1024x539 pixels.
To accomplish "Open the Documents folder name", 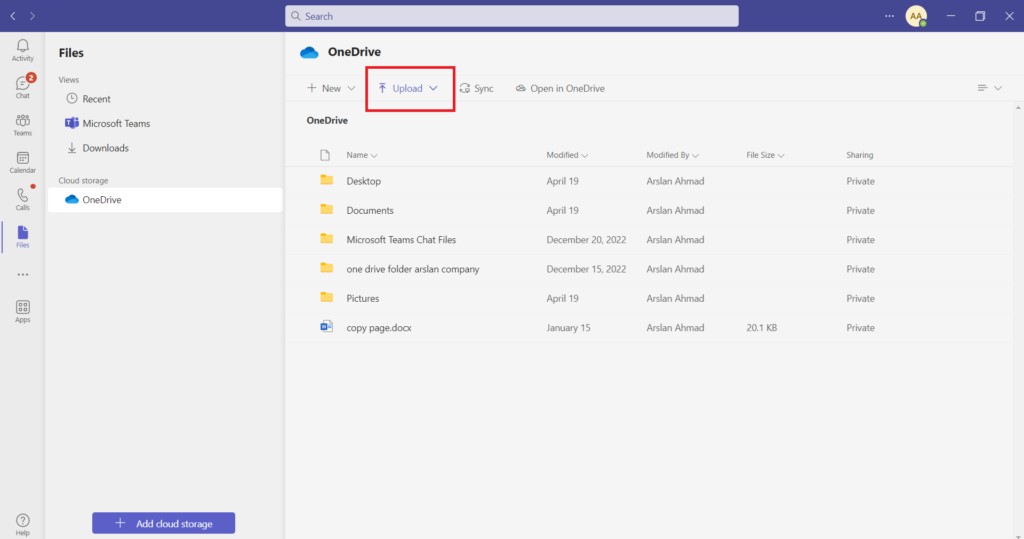I will (370, 210).
